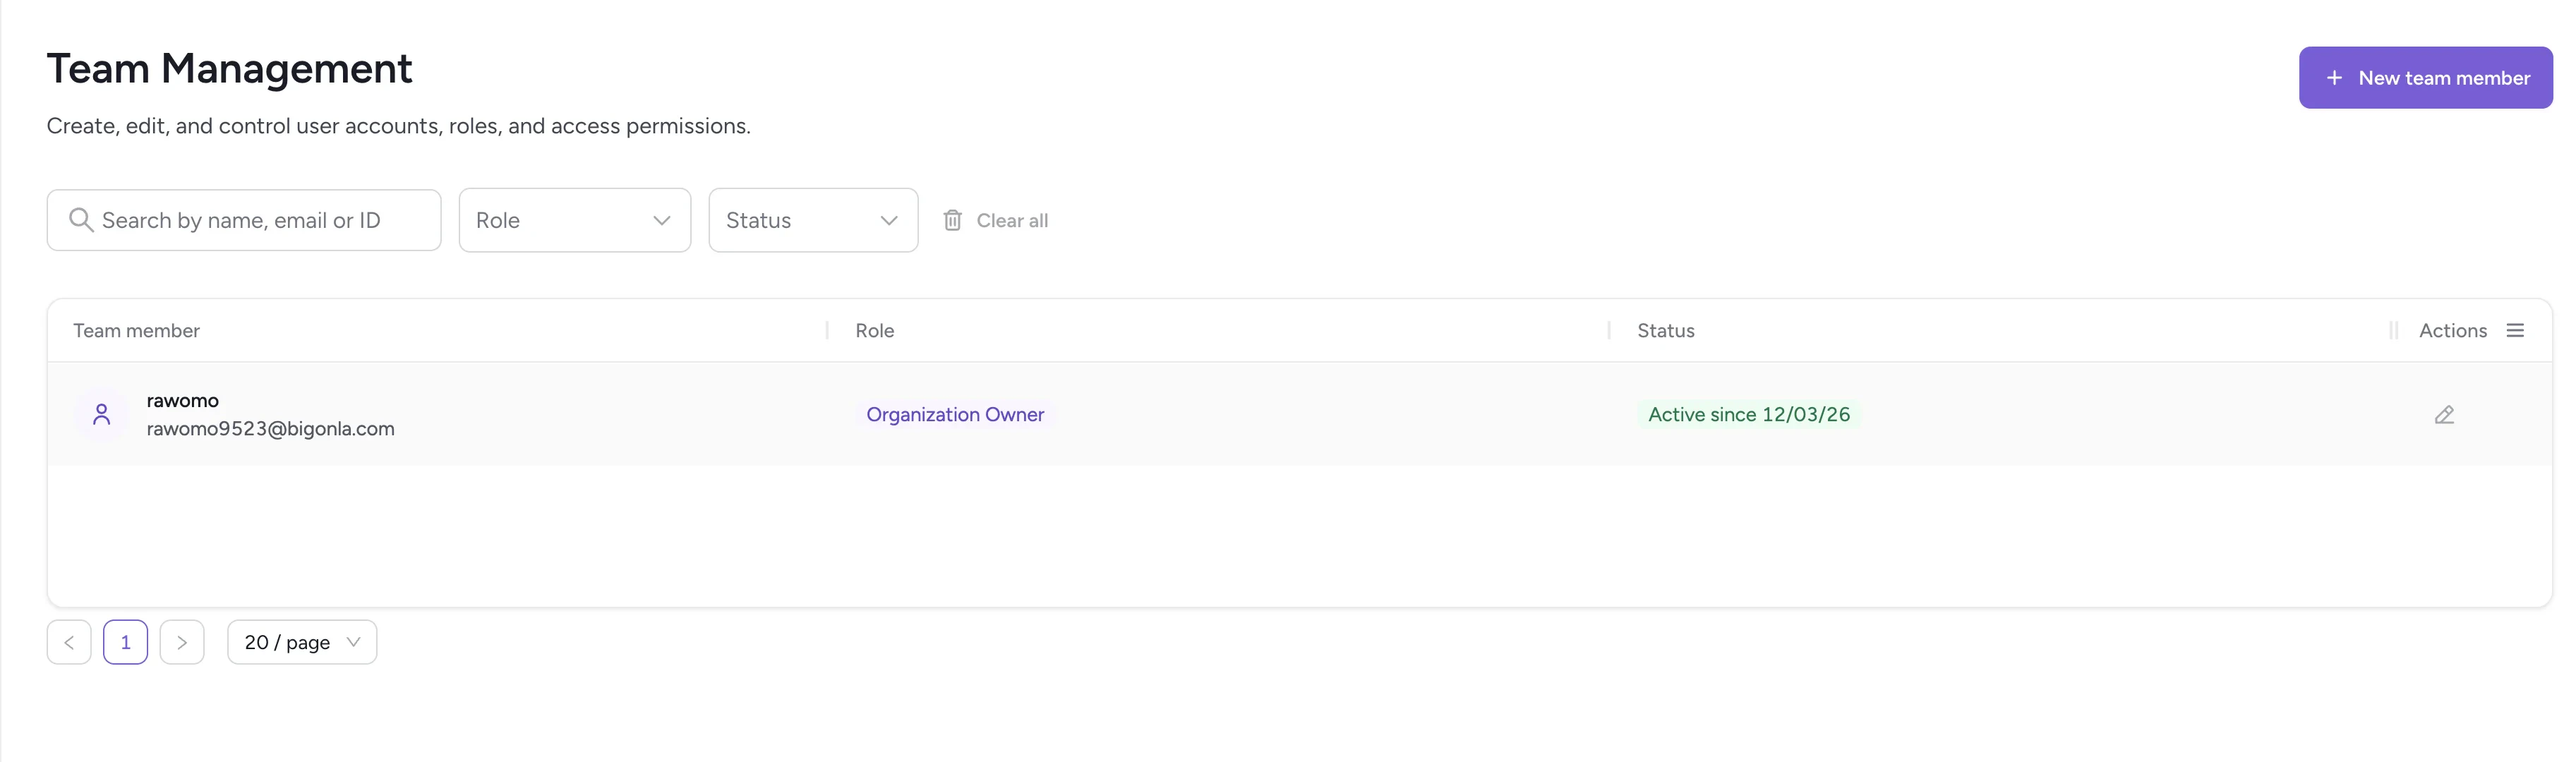Click the trash icon beside Clear all
This screenshot has height=762, width=2576.
952,219
